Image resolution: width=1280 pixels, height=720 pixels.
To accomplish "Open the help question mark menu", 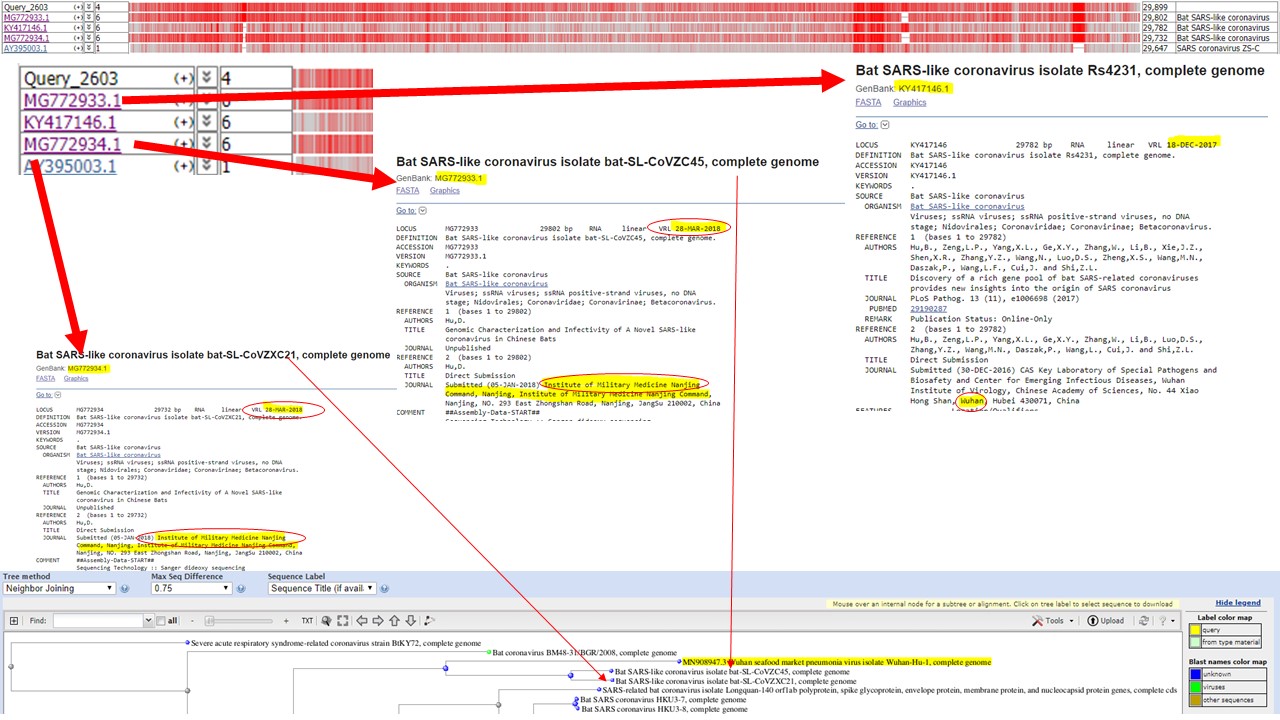I will (x=1166, y=621).
